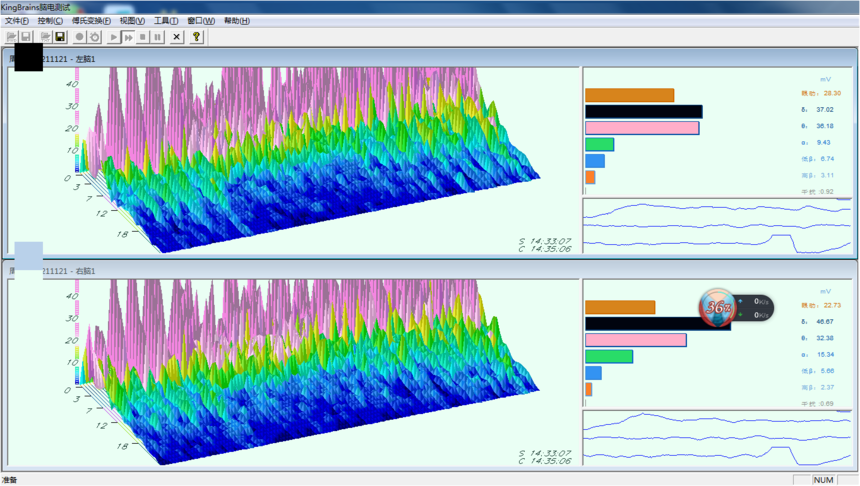Click the brown eye-movement bar in 左脑1
This screenshot has height=486, width=860.
[x=630, y=95]
